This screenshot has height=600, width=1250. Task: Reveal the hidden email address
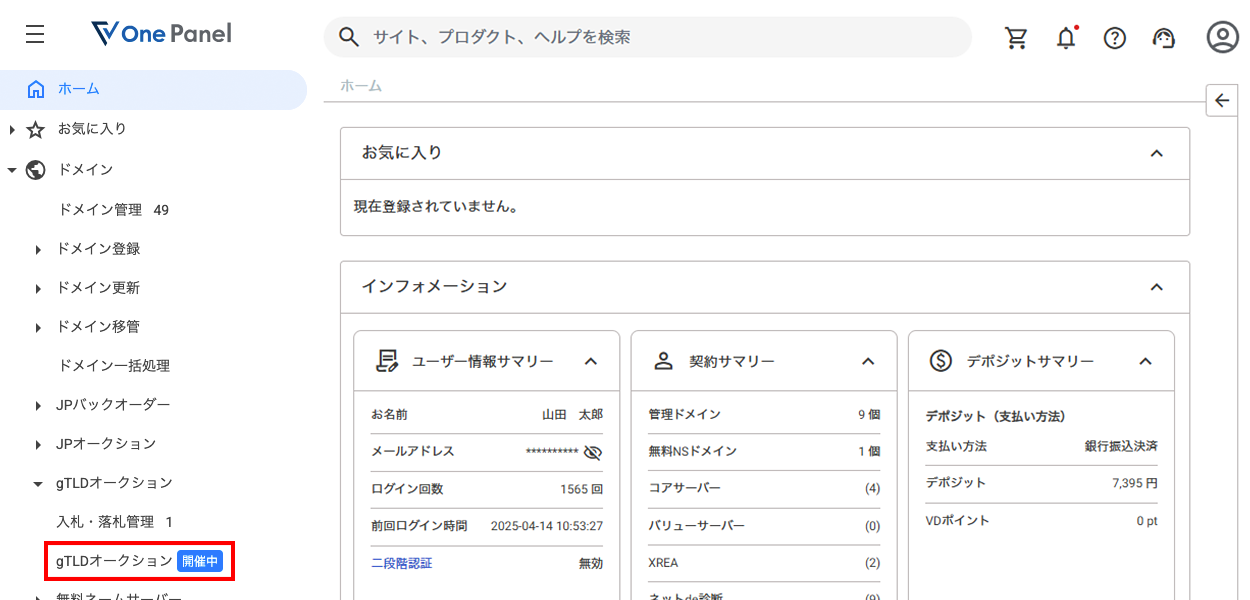(593, 452)
